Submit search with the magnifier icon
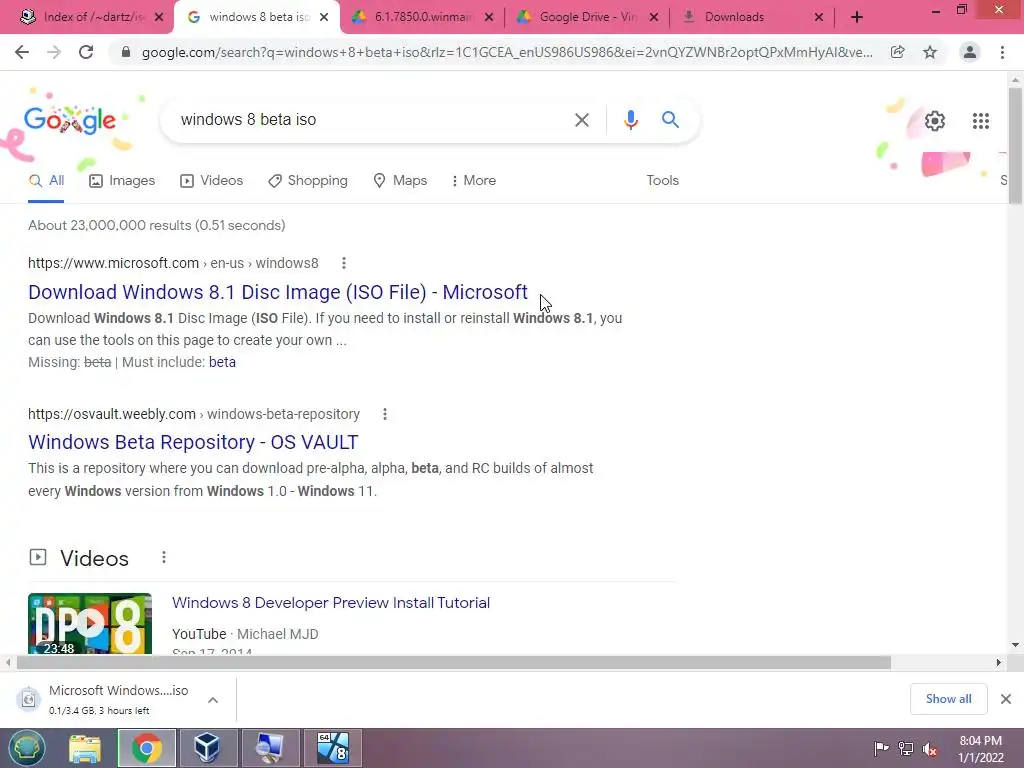Viewport: 1024px width, 768px height. (x=670, y=120)
